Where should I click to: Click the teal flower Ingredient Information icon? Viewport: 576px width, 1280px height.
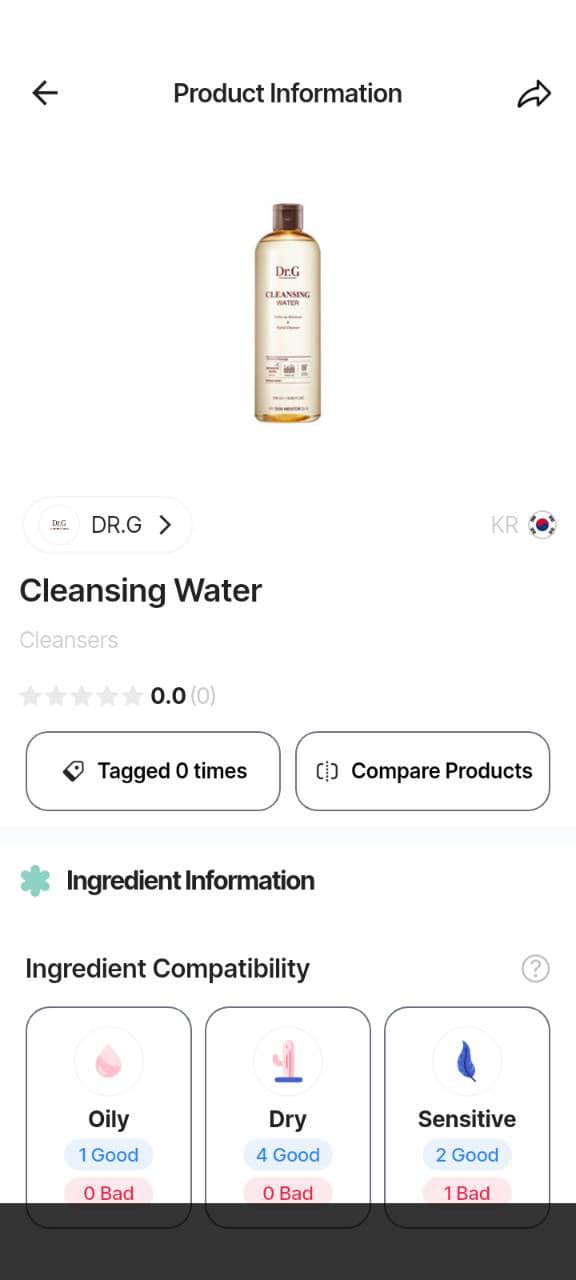pyautogui.click(x=36, y=881)
